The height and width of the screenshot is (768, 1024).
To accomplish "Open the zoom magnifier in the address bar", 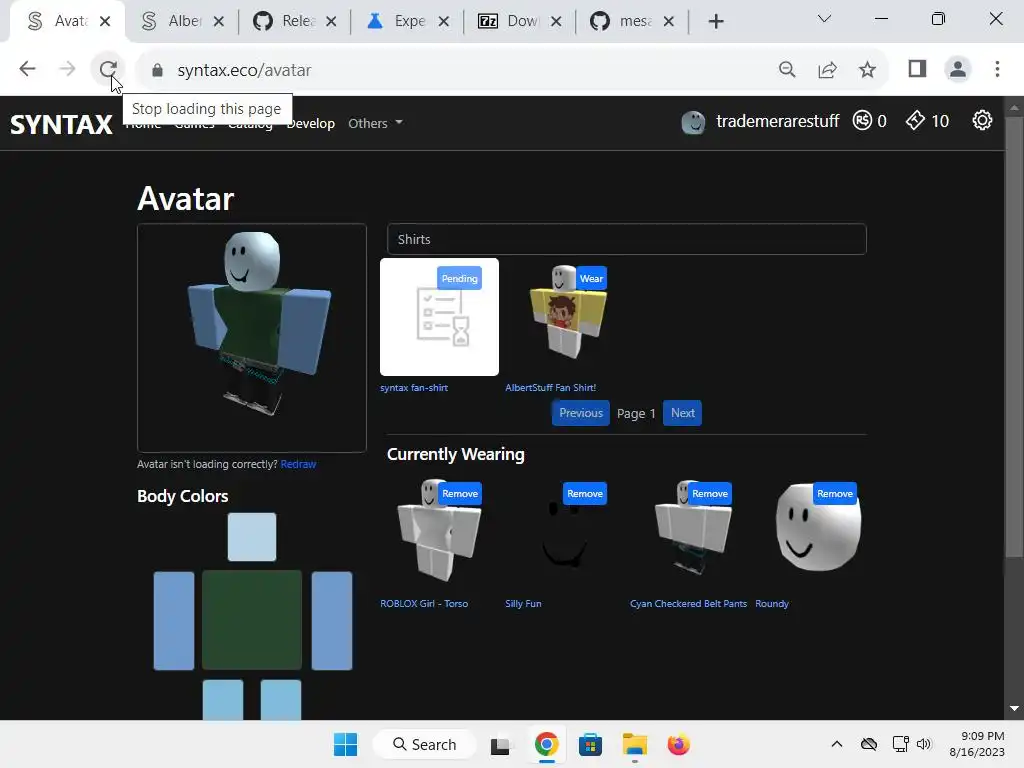I will tap(787, 69).
